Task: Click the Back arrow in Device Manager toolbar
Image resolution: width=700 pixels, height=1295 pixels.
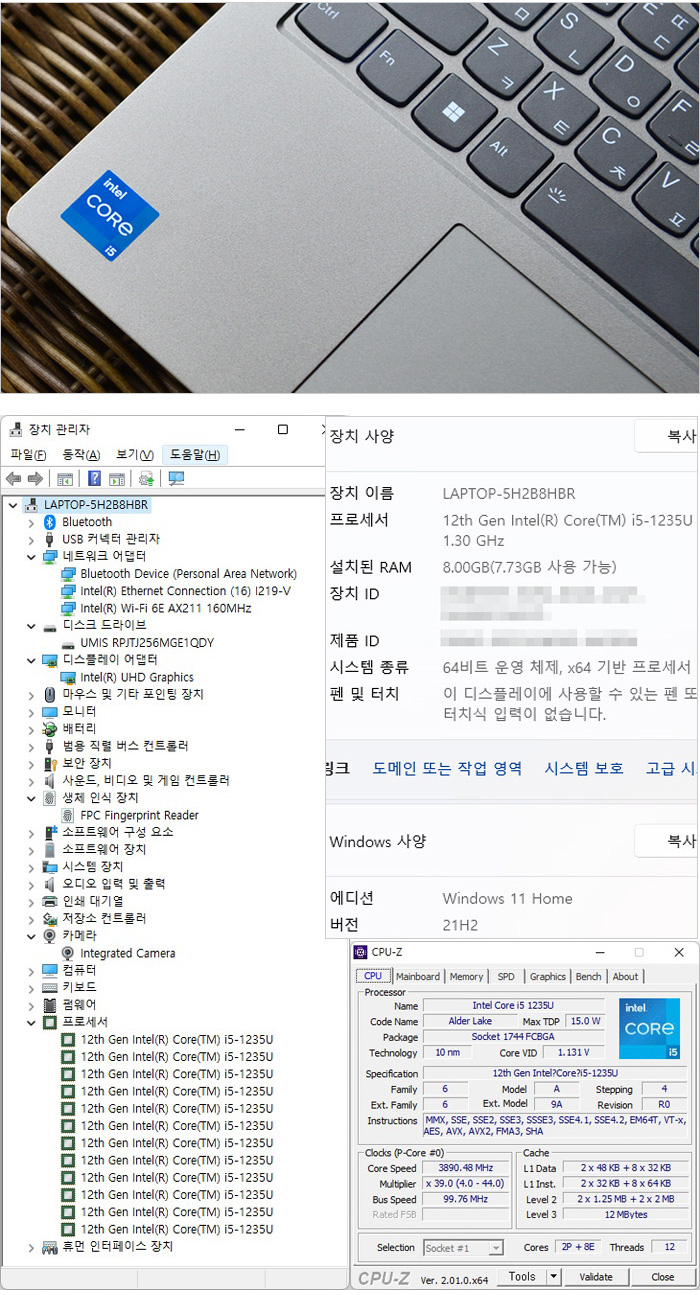Action: pos(14,479)
